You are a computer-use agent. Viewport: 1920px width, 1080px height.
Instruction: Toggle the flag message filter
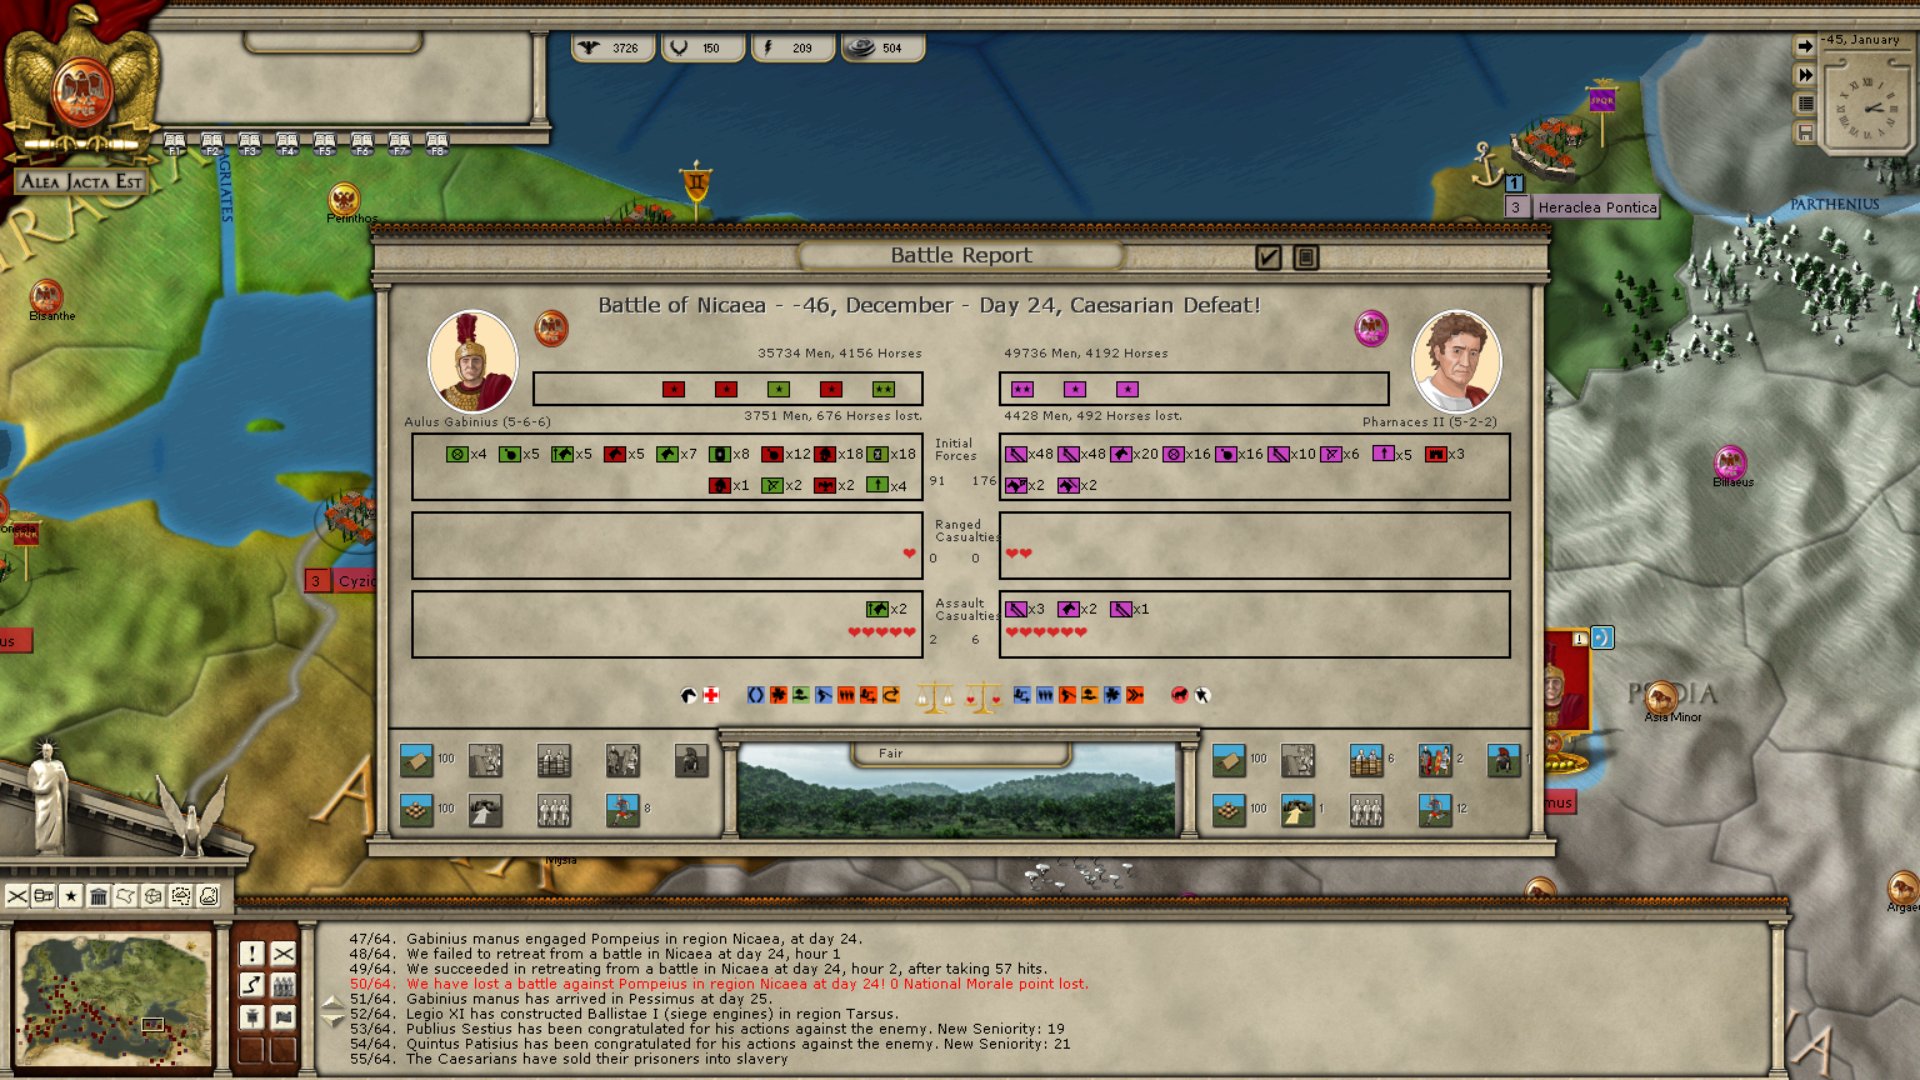click(x=284, y=1018)
